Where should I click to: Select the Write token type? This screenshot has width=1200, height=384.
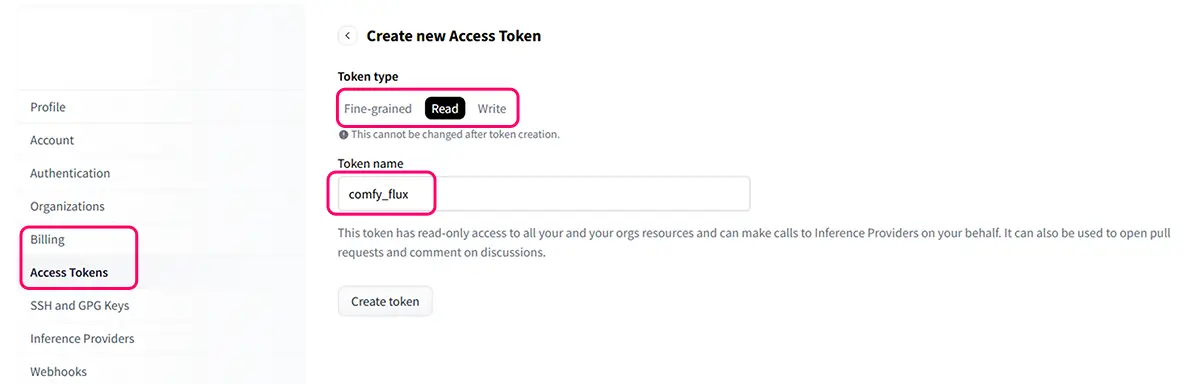coord(492,108)
